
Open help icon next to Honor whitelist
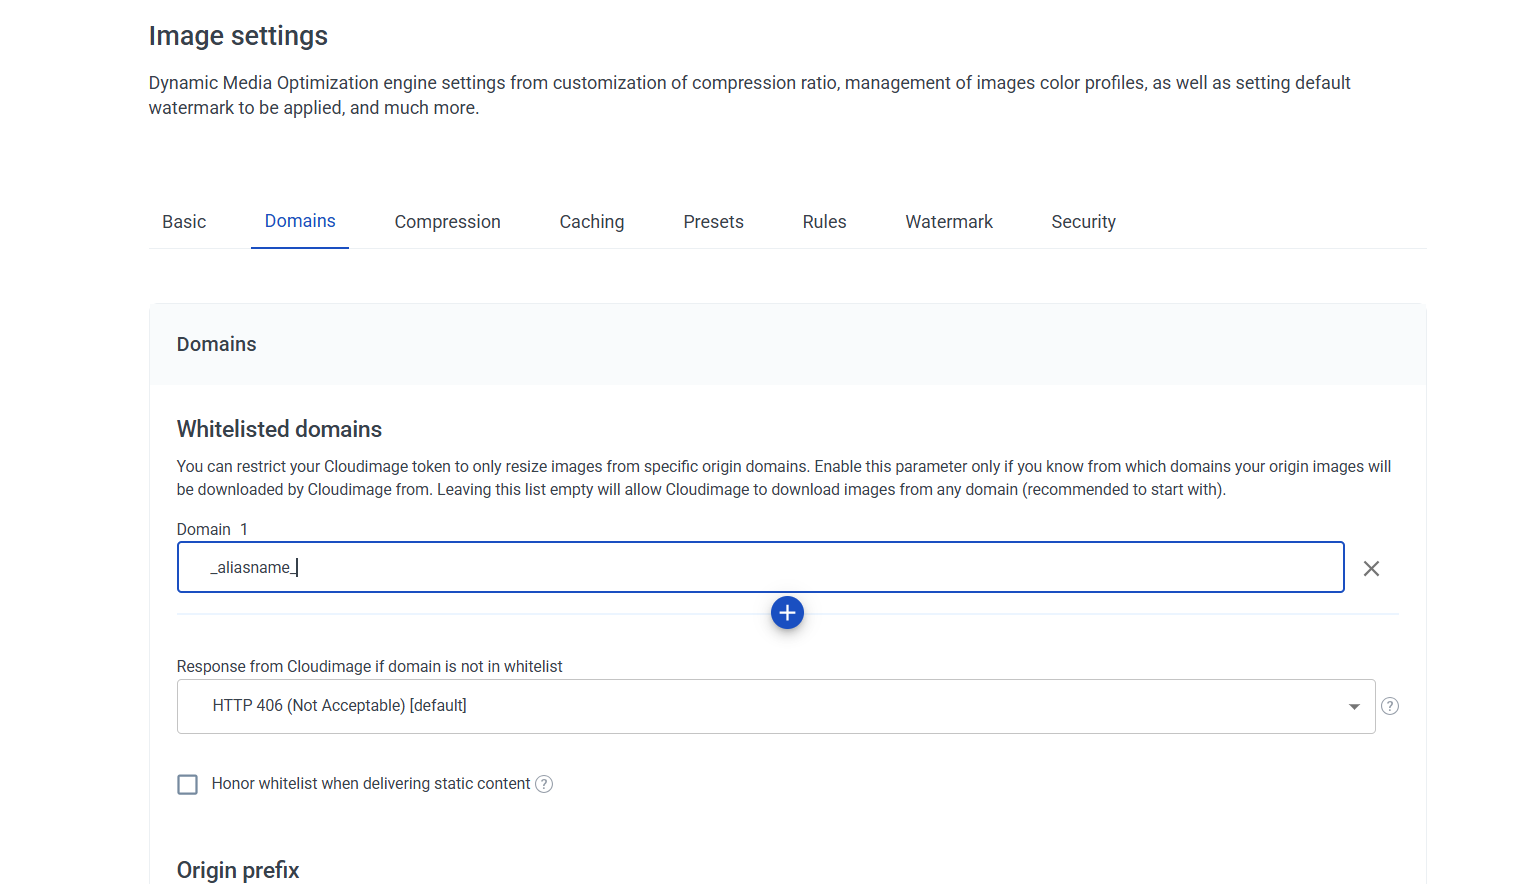[544, 784]
